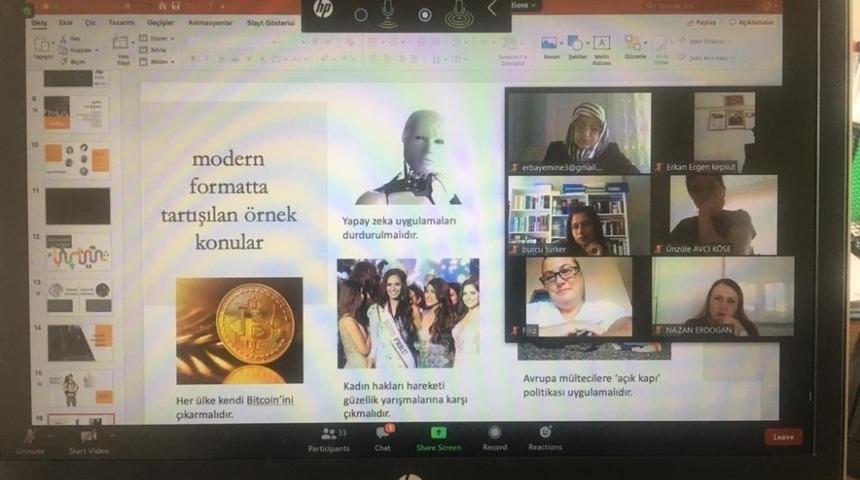Open Açıklamalar comments button
The image size is (860, 480).
[751, 22]
